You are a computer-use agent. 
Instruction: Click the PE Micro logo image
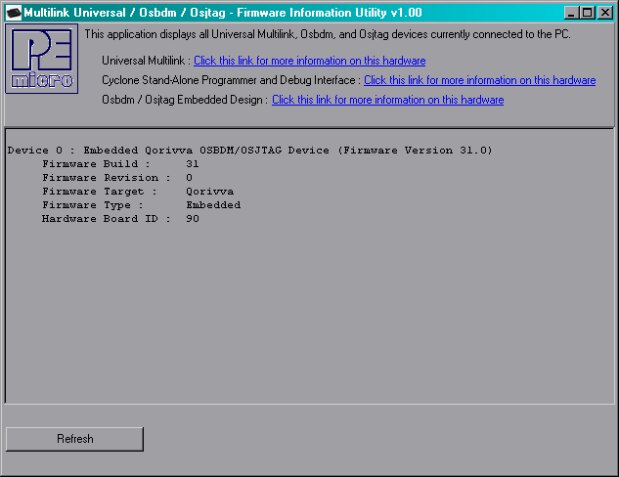41,59
